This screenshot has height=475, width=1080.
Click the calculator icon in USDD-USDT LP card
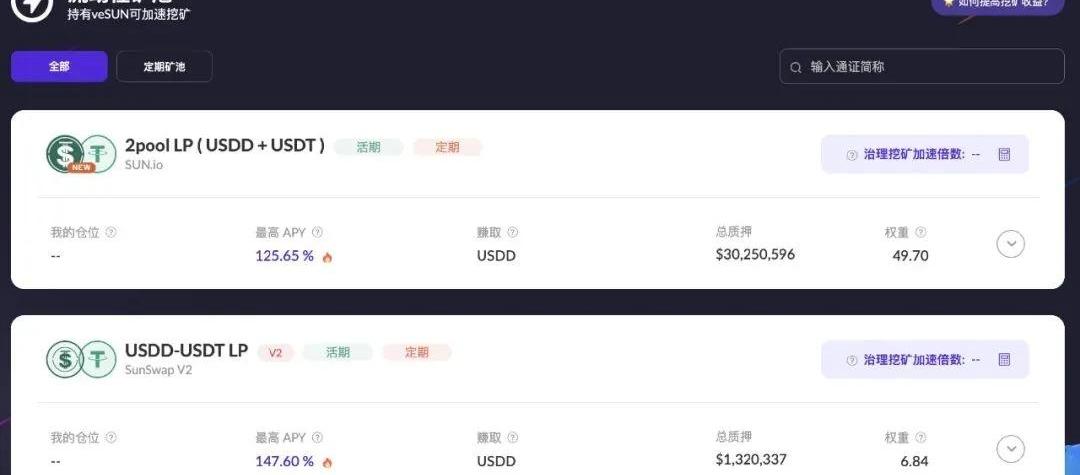[1004, 359]
